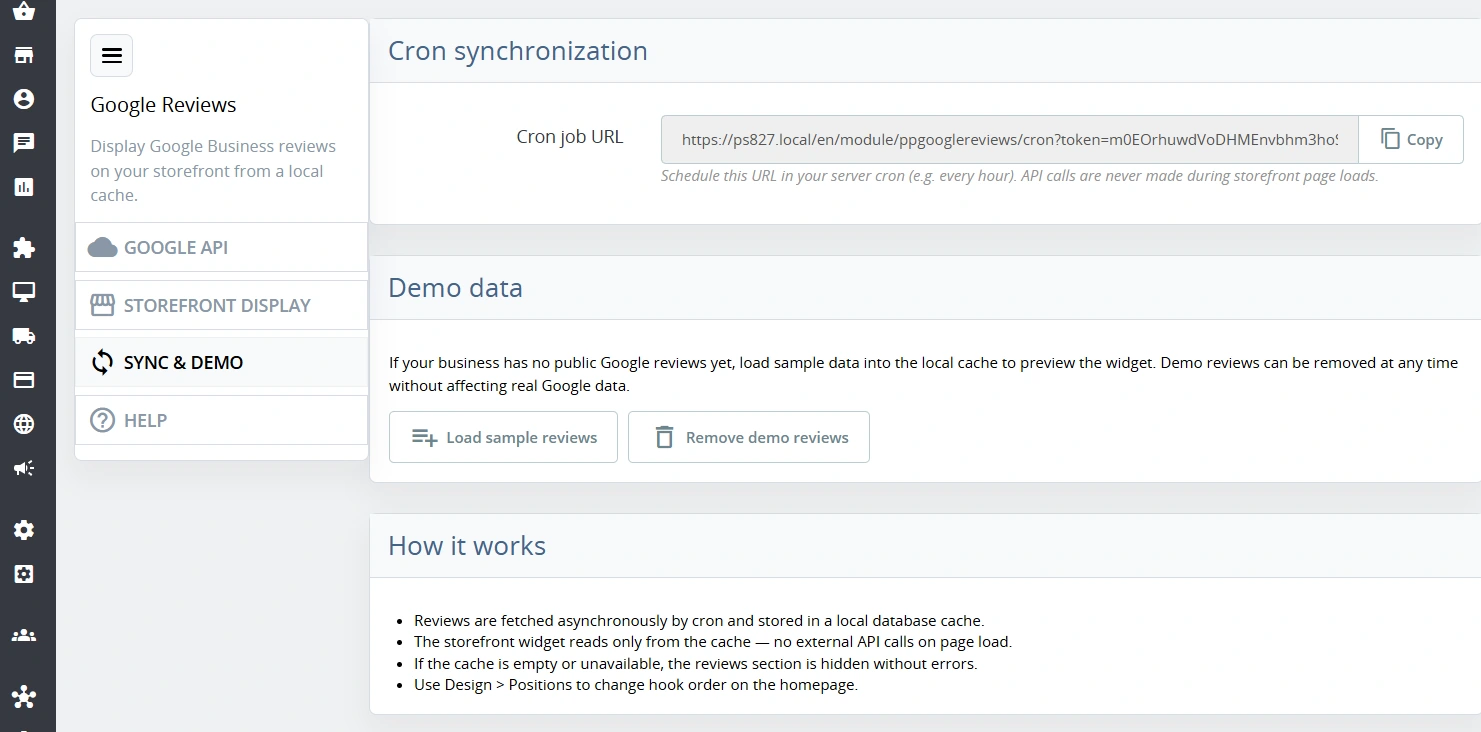
Task: Open the Modules puzzle piece icon
Action: 24,248
